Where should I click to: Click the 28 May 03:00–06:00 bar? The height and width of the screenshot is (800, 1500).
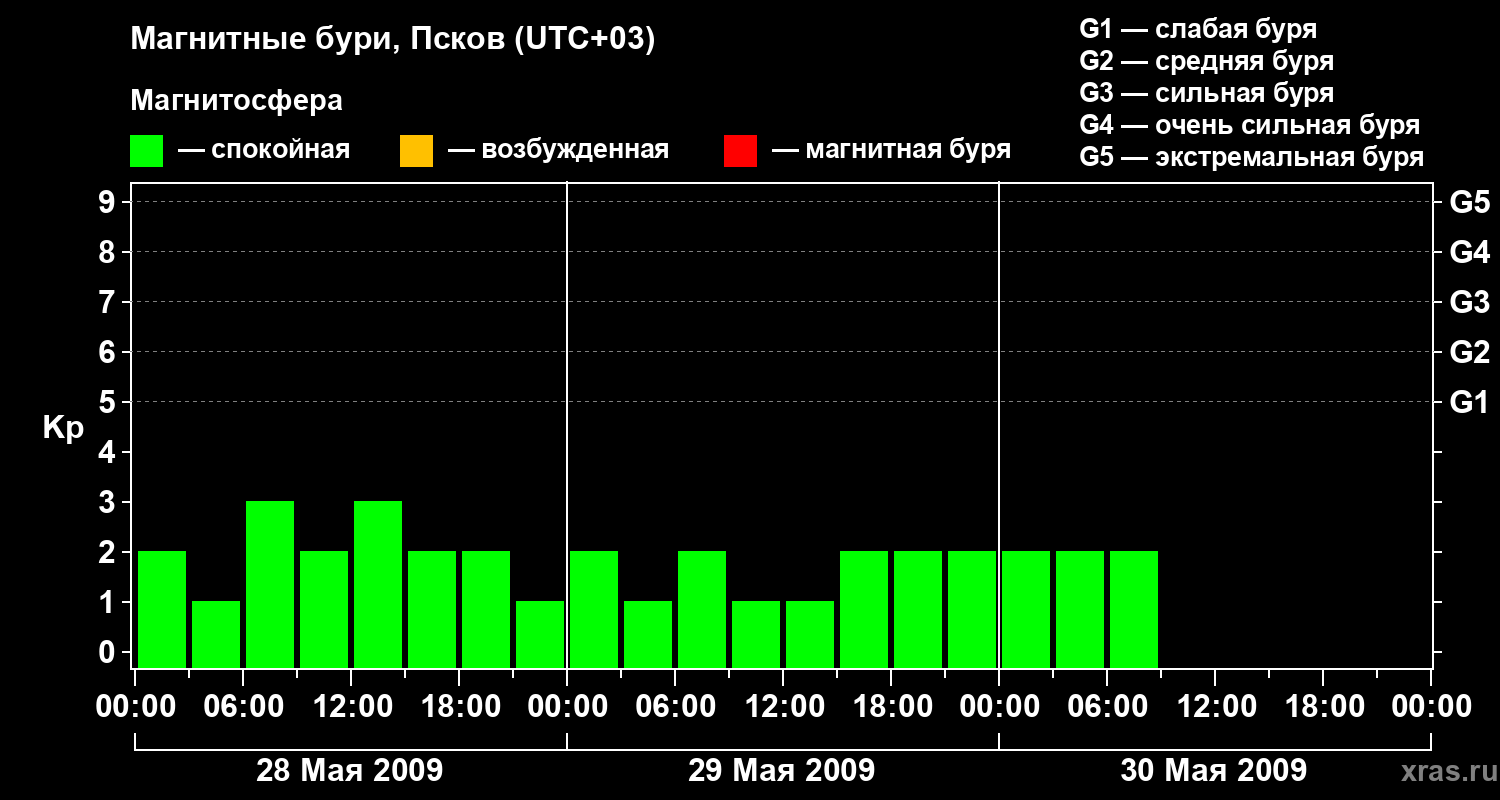click(x=216, y=634)
